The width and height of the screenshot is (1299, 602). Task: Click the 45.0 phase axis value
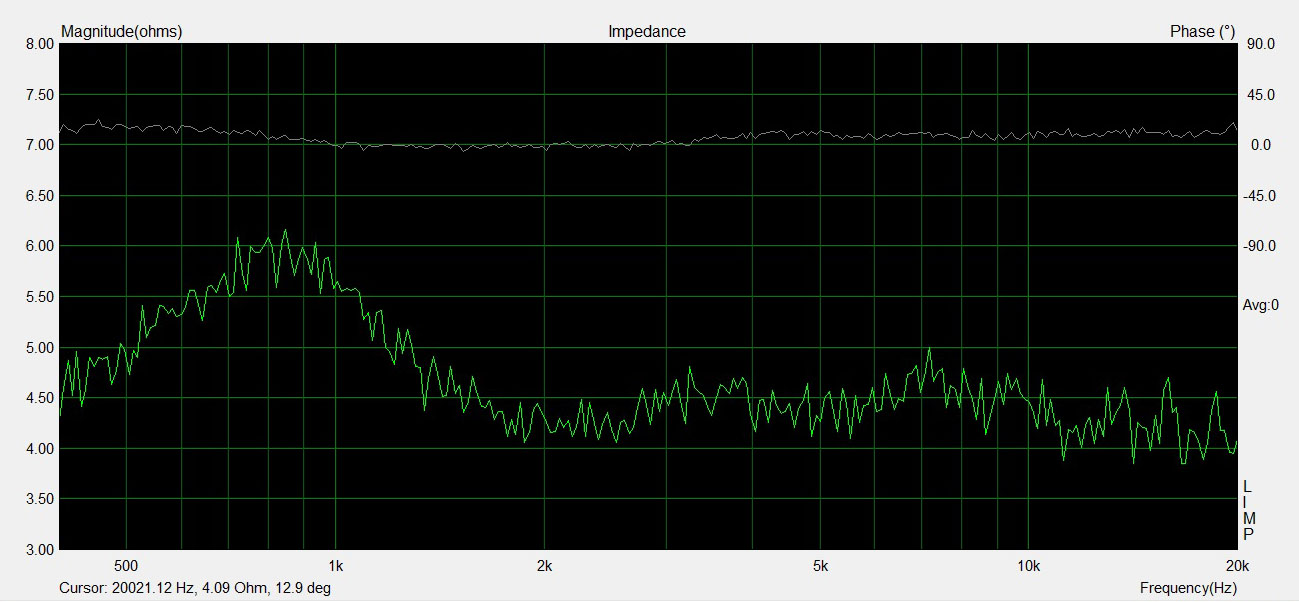tap(1260, 95)
